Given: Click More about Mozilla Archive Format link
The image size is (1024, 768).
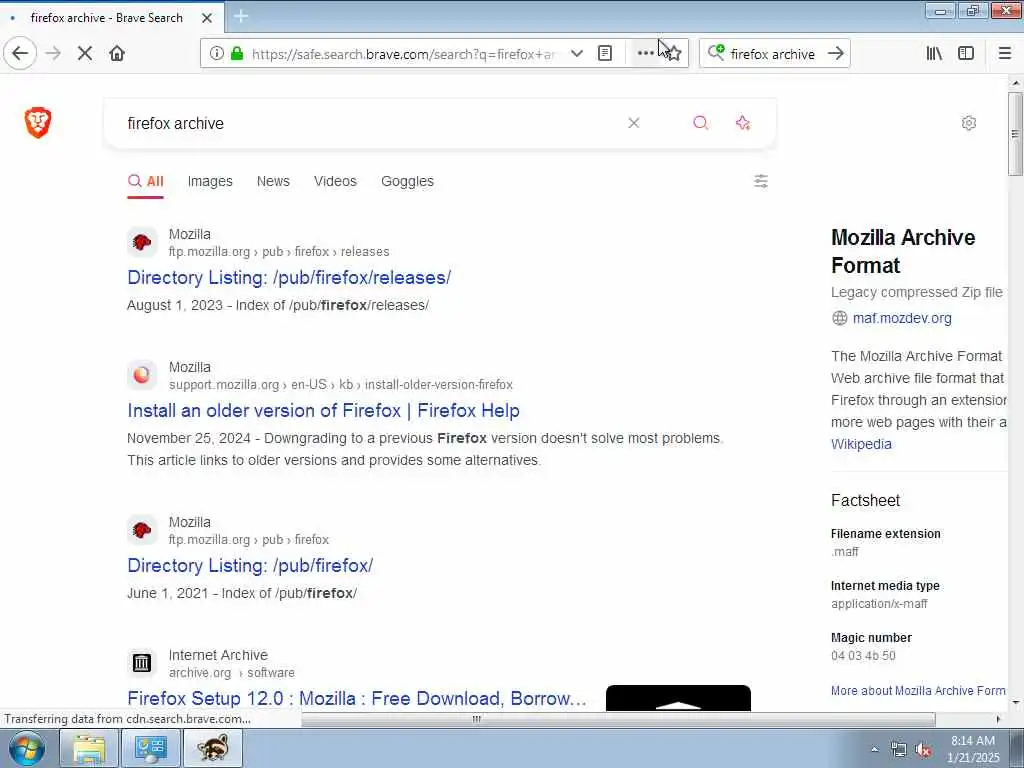Looking at the screenshot, I should 918,690.
